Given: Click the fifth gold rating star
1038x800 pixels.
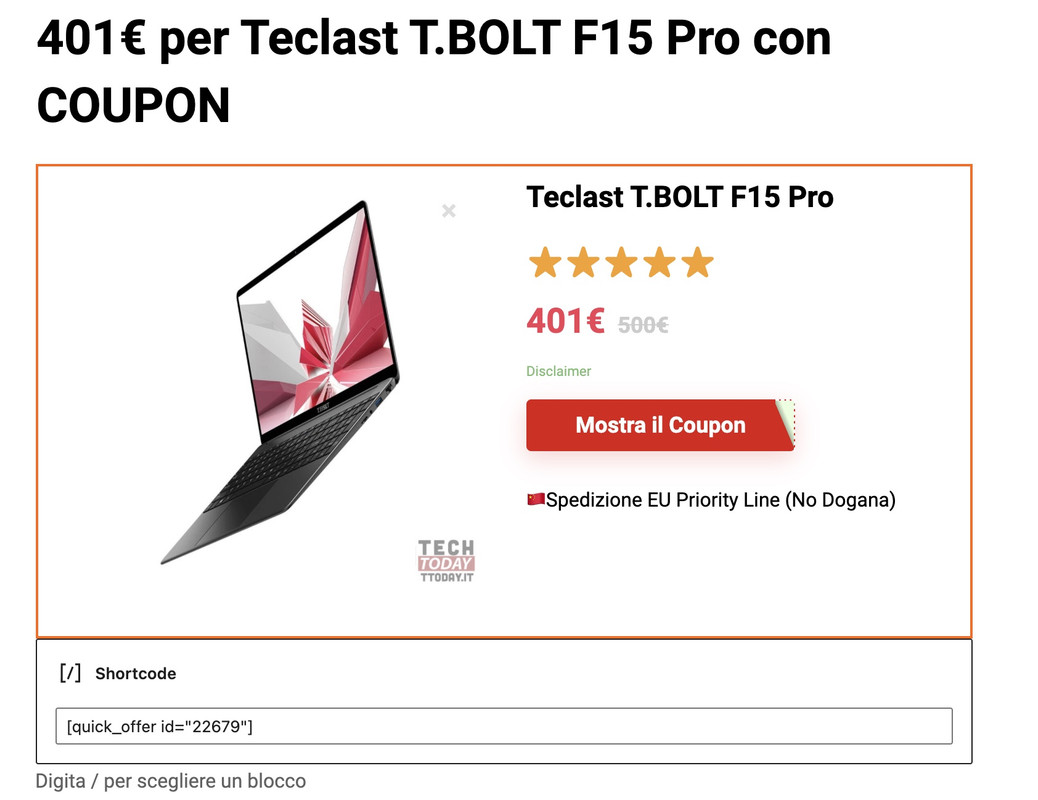Looking at the screenshot, I should (x=698, y=262).
